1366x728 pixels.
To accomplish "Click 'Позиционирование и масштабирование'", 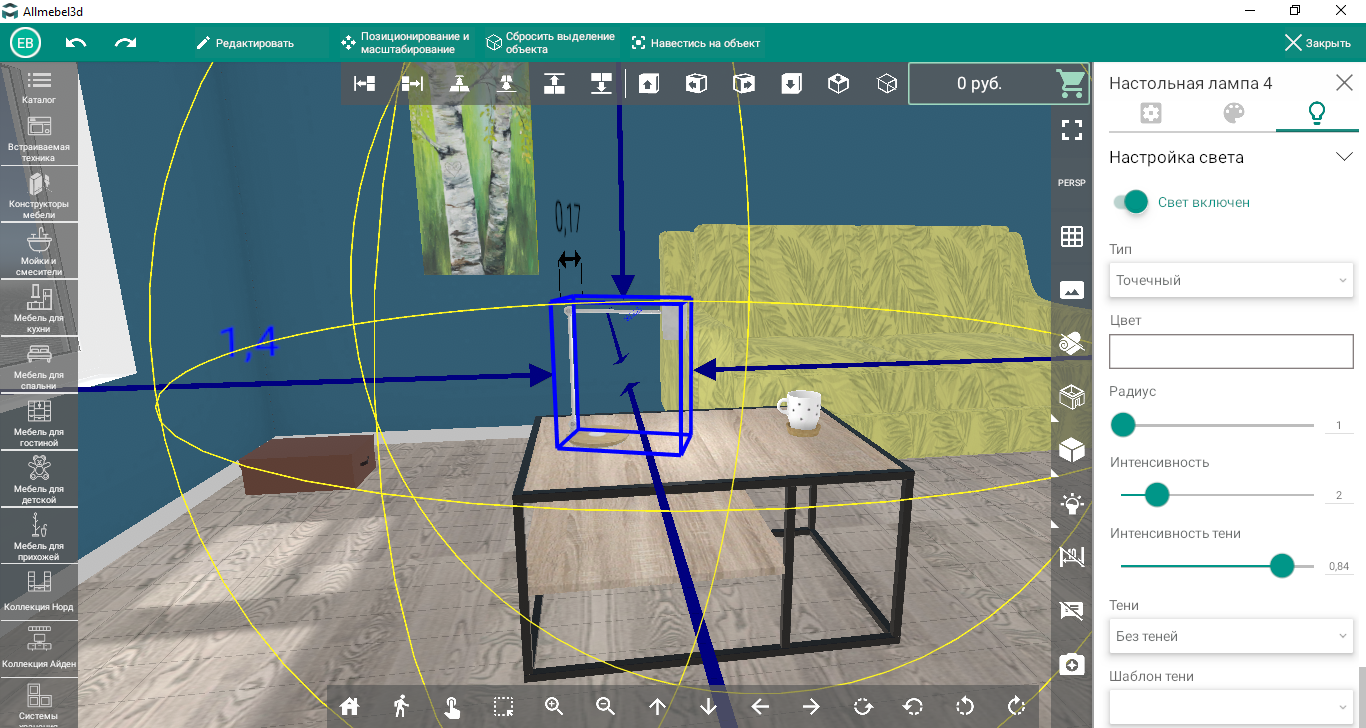I will point(405,43).
